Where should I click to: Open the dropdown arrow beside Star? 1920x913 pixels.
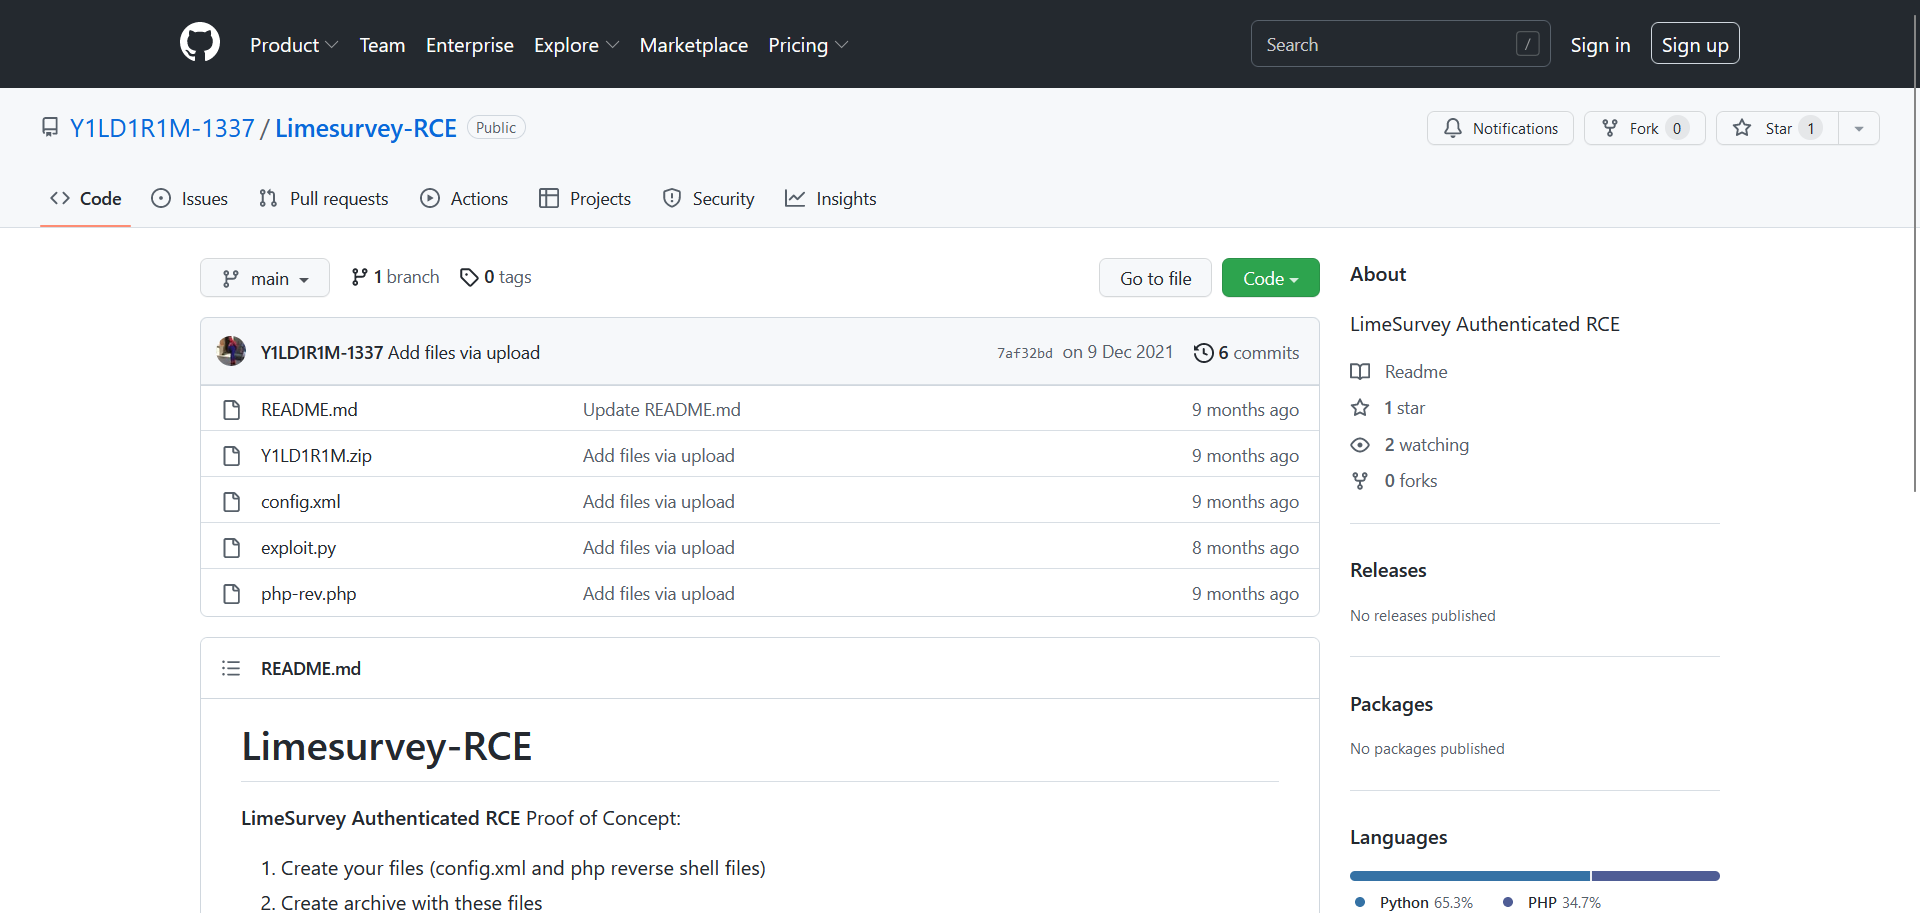1859,128
